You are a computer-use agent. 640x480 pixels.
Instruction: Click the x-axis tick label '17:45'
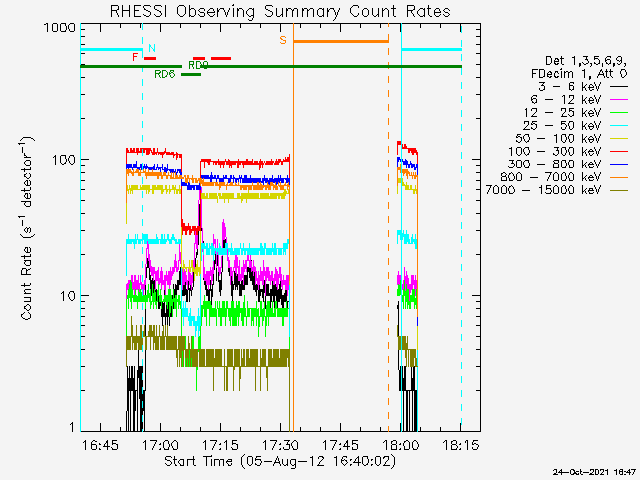pyautogui.click(x=341, y=444)
